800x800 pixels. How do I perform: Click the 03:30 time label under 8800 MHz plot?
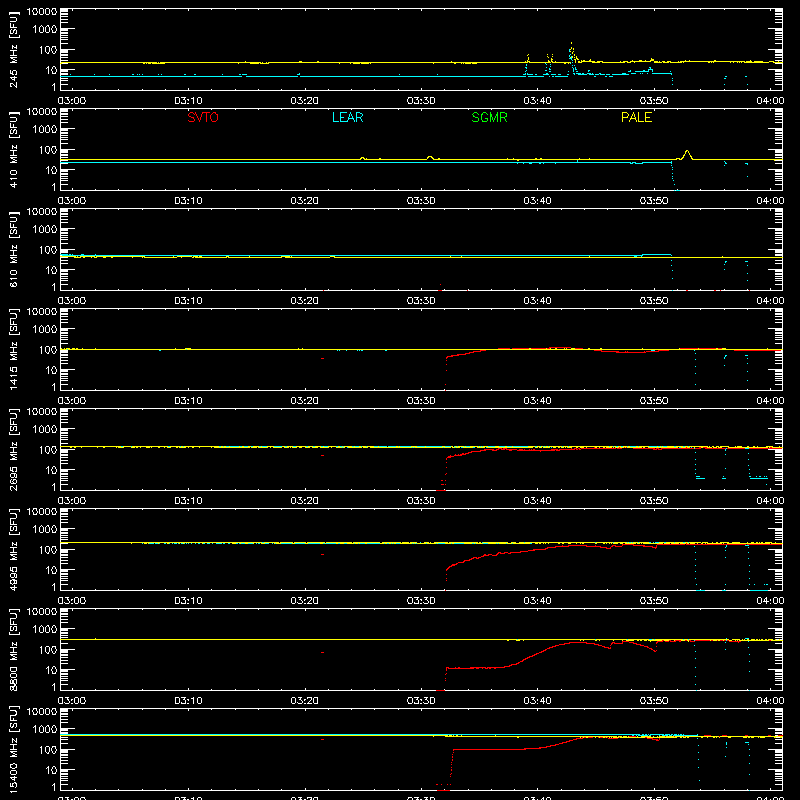[x=421, y=701]
